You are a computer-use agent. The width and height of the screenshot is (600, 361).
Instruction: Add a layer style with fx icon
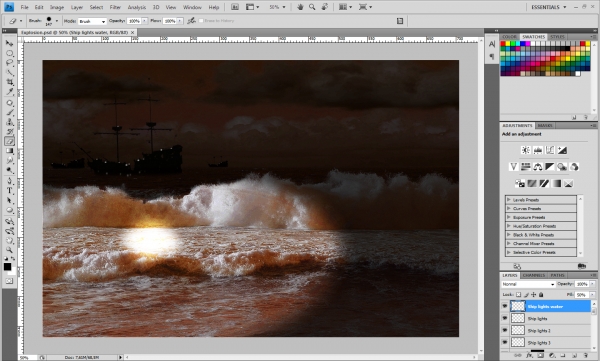coord(529,356)
